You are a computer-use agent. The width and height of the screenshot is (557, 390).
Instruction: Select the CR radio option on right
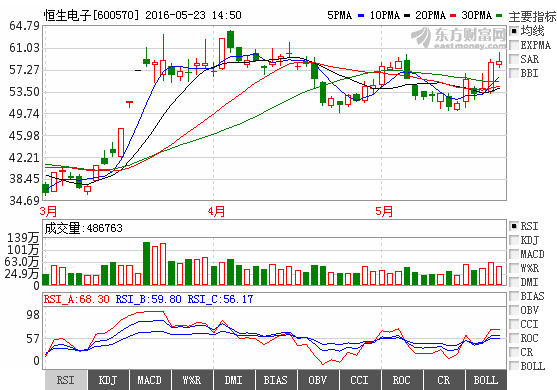514,352
